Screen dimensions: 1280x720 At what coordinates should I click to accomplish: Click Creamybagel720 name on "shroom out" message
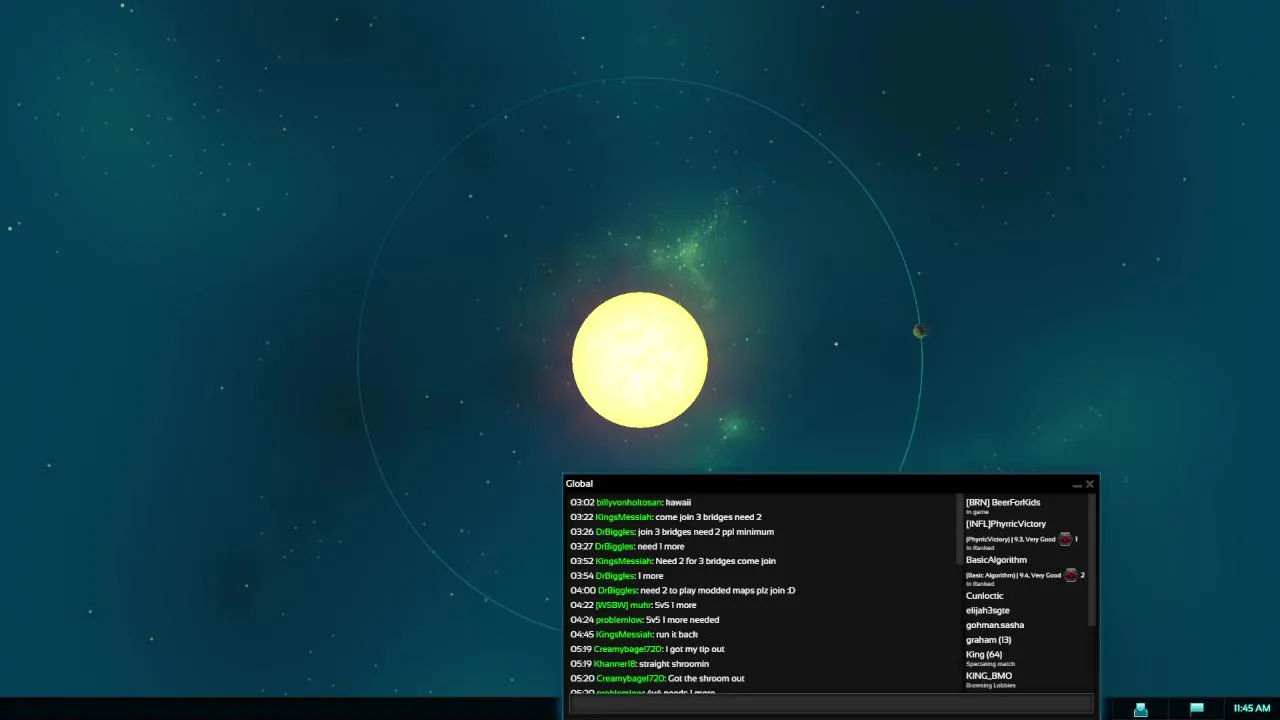630,679
